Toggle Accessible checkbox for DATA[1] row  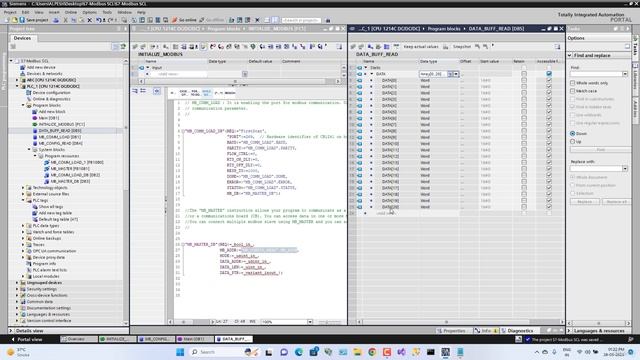(x=549, y=87)
